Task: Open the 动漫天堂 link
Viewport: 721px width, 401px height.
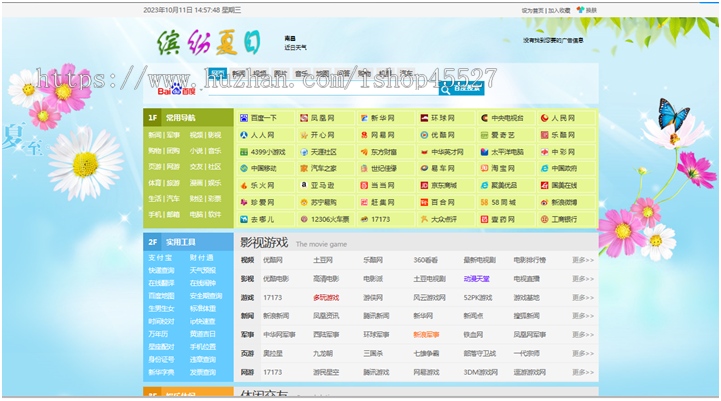Action: tap(476, 279)
